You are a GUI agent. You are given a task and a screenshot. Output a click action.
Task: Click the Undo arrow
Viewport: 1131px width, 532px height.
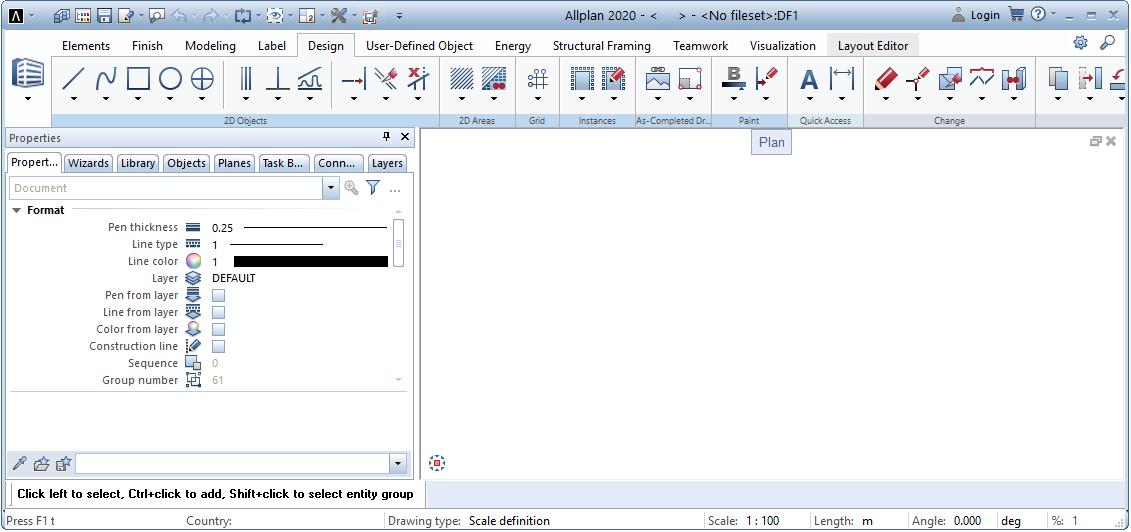pyautogui.click(x=179, y=15)
